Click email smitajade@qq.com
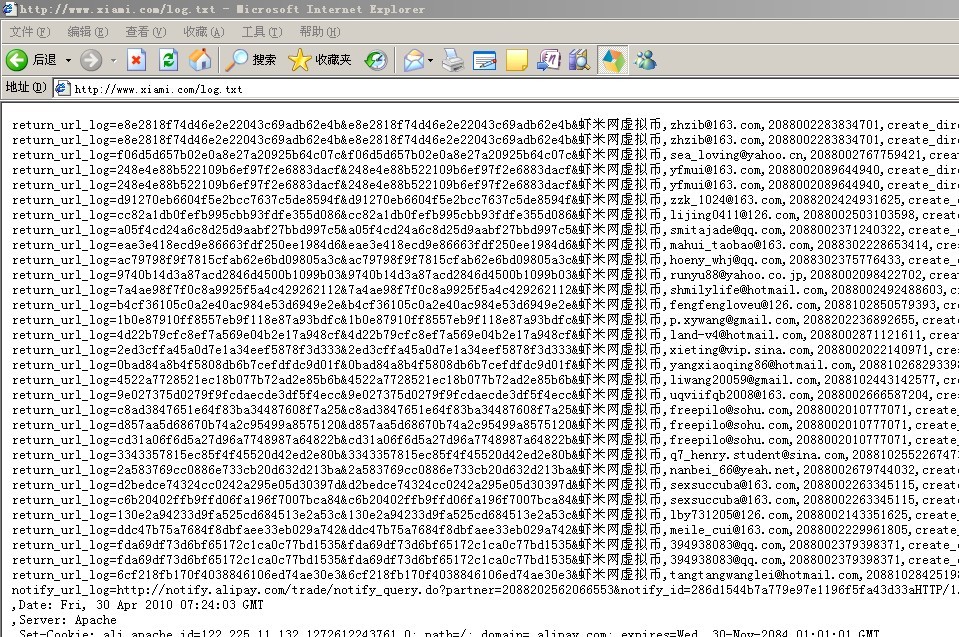The image size is (959, 637). click(x=726, y=230)
